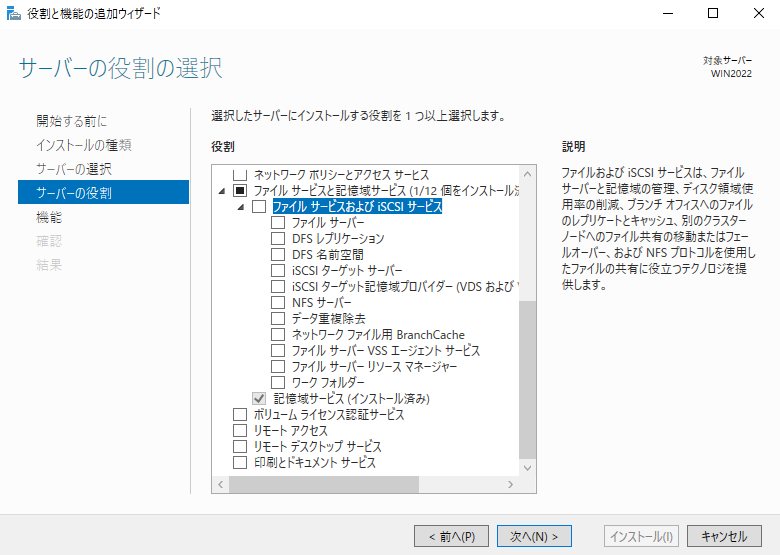This screenshot has width=780, height=555.
Task: Check the ワーク フォルダー checkbox
Action: (278, 383)
